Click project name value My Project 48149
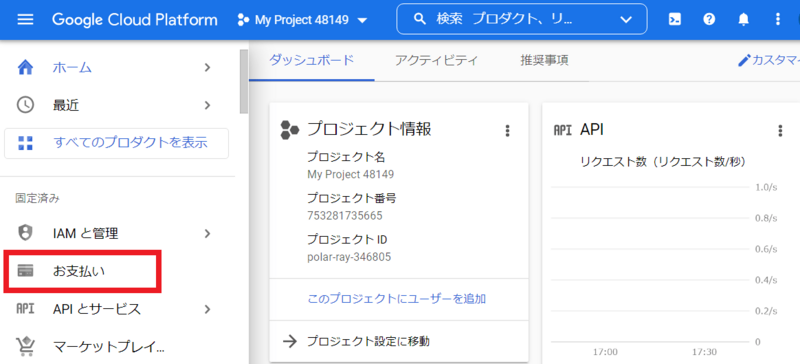The image size is (800, 364). tap(351, 175)
